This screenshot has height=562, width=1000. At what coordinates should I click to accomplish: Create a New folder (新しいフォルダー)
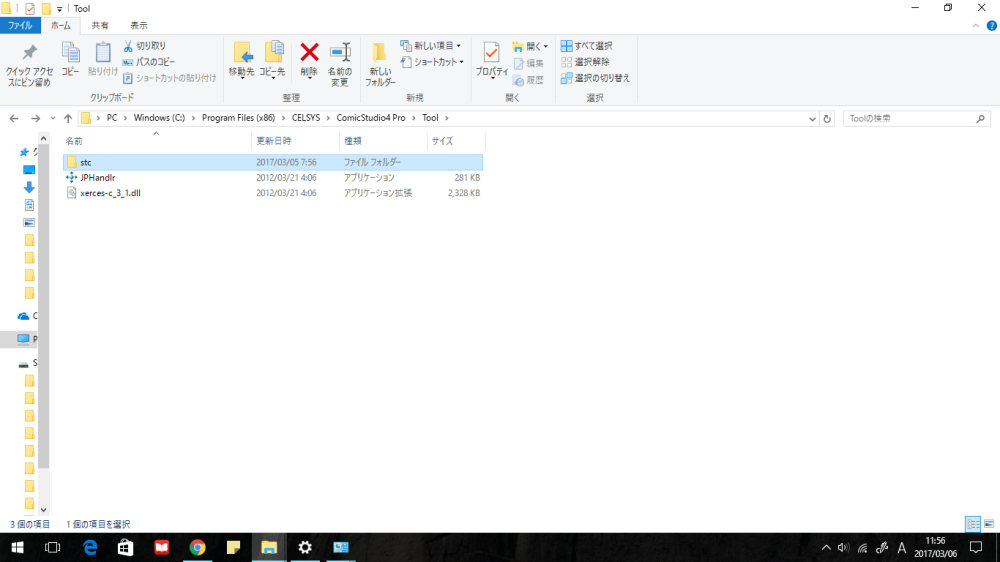coord(380,64)
